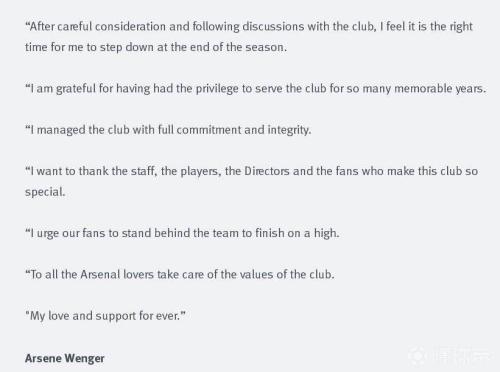Click the sentence urging fans to stand behind
The image size is (500, 372).
(182, 233)
